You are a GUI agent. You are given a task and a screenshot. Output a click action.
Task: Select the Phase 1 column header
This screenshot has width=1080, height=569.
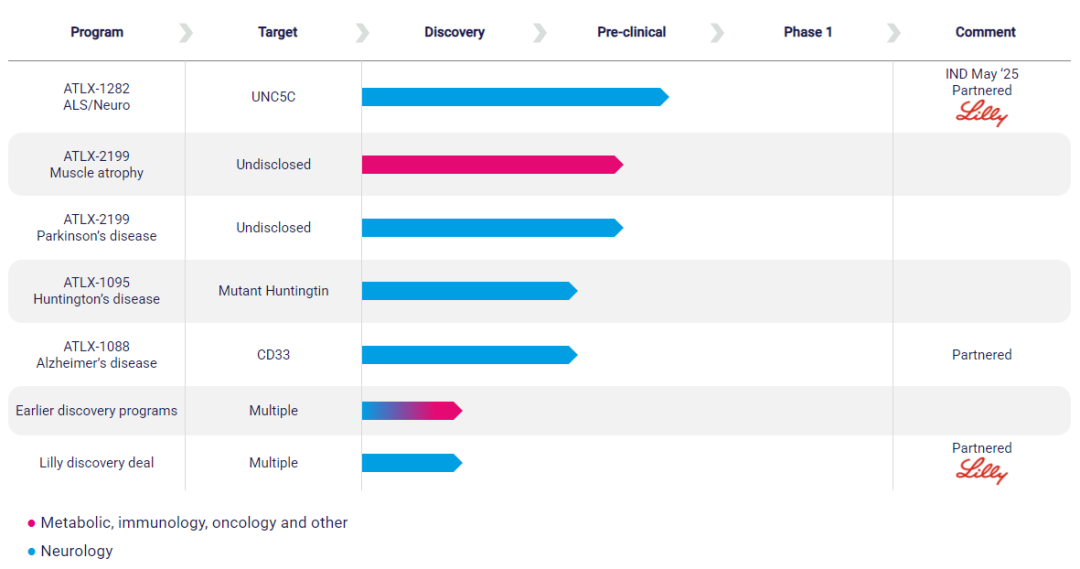[x=808, y=32]
